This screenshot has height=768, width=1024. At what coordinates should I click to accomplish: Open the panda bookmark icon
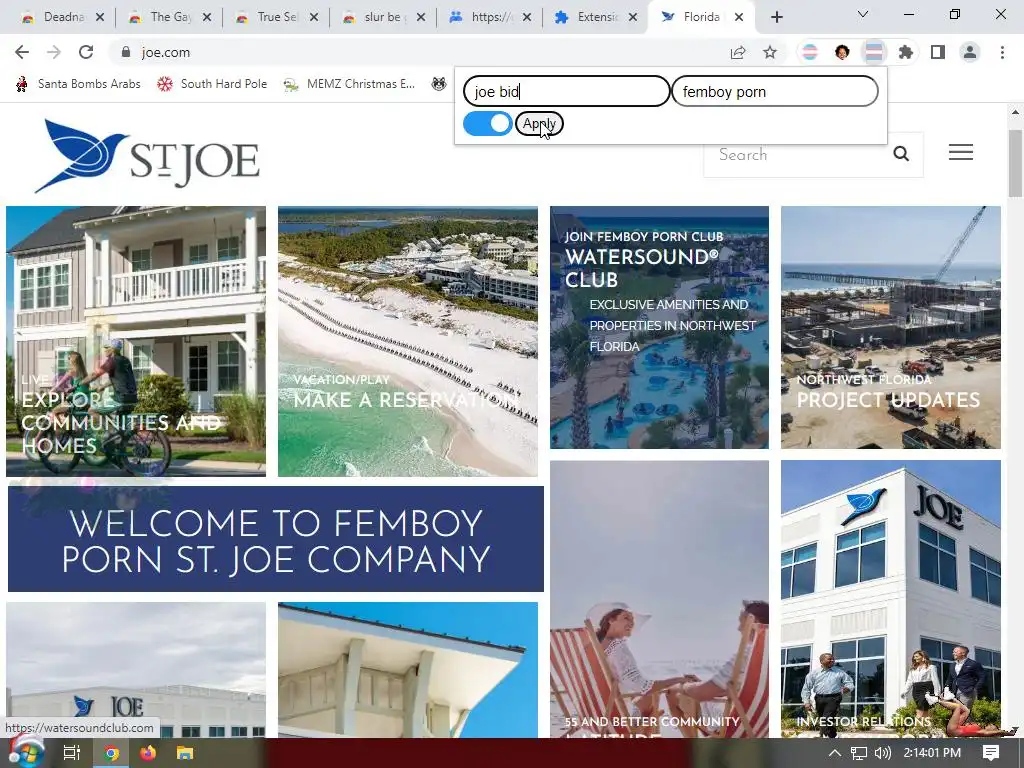[x=439, y=84]
